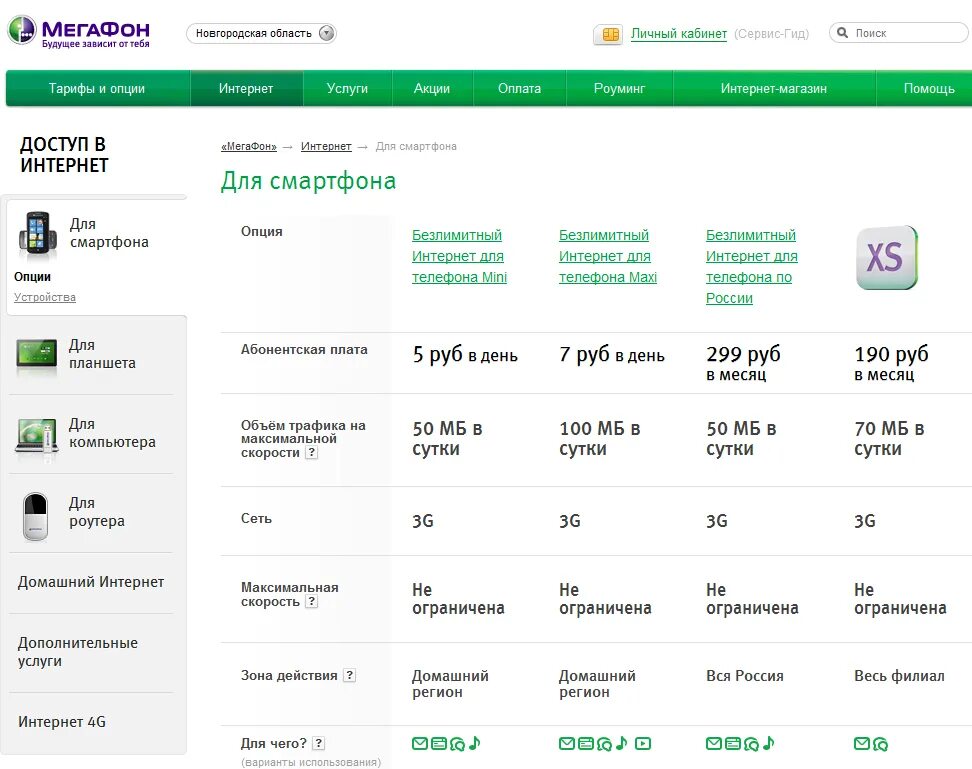
Task: Click chat icon in Mini column
Action: [457, 744]
